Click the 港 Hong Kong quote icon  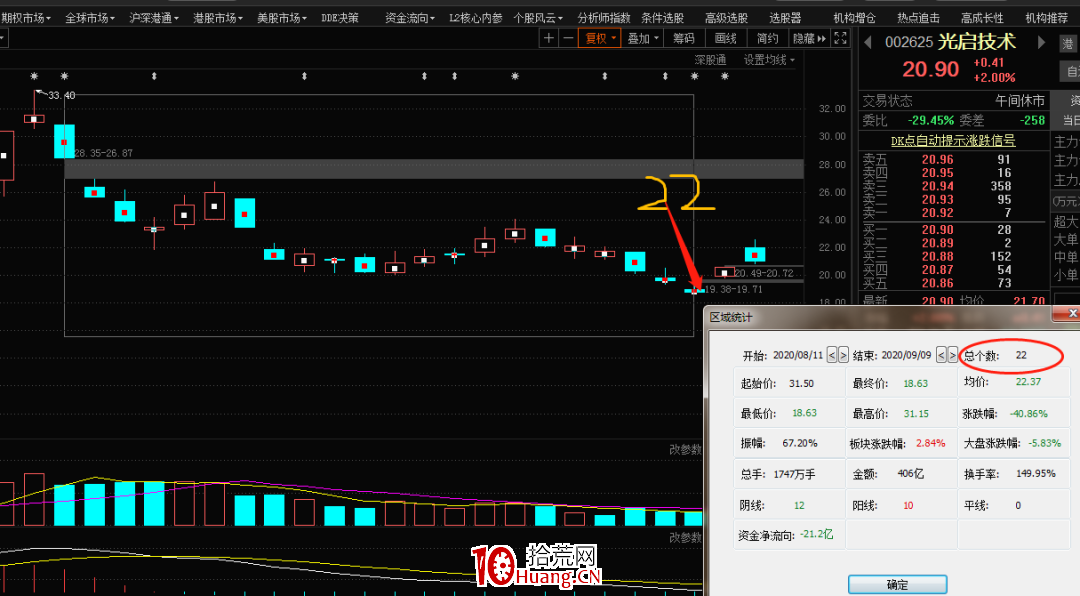pyautogui.click(x=1068, y=43)
